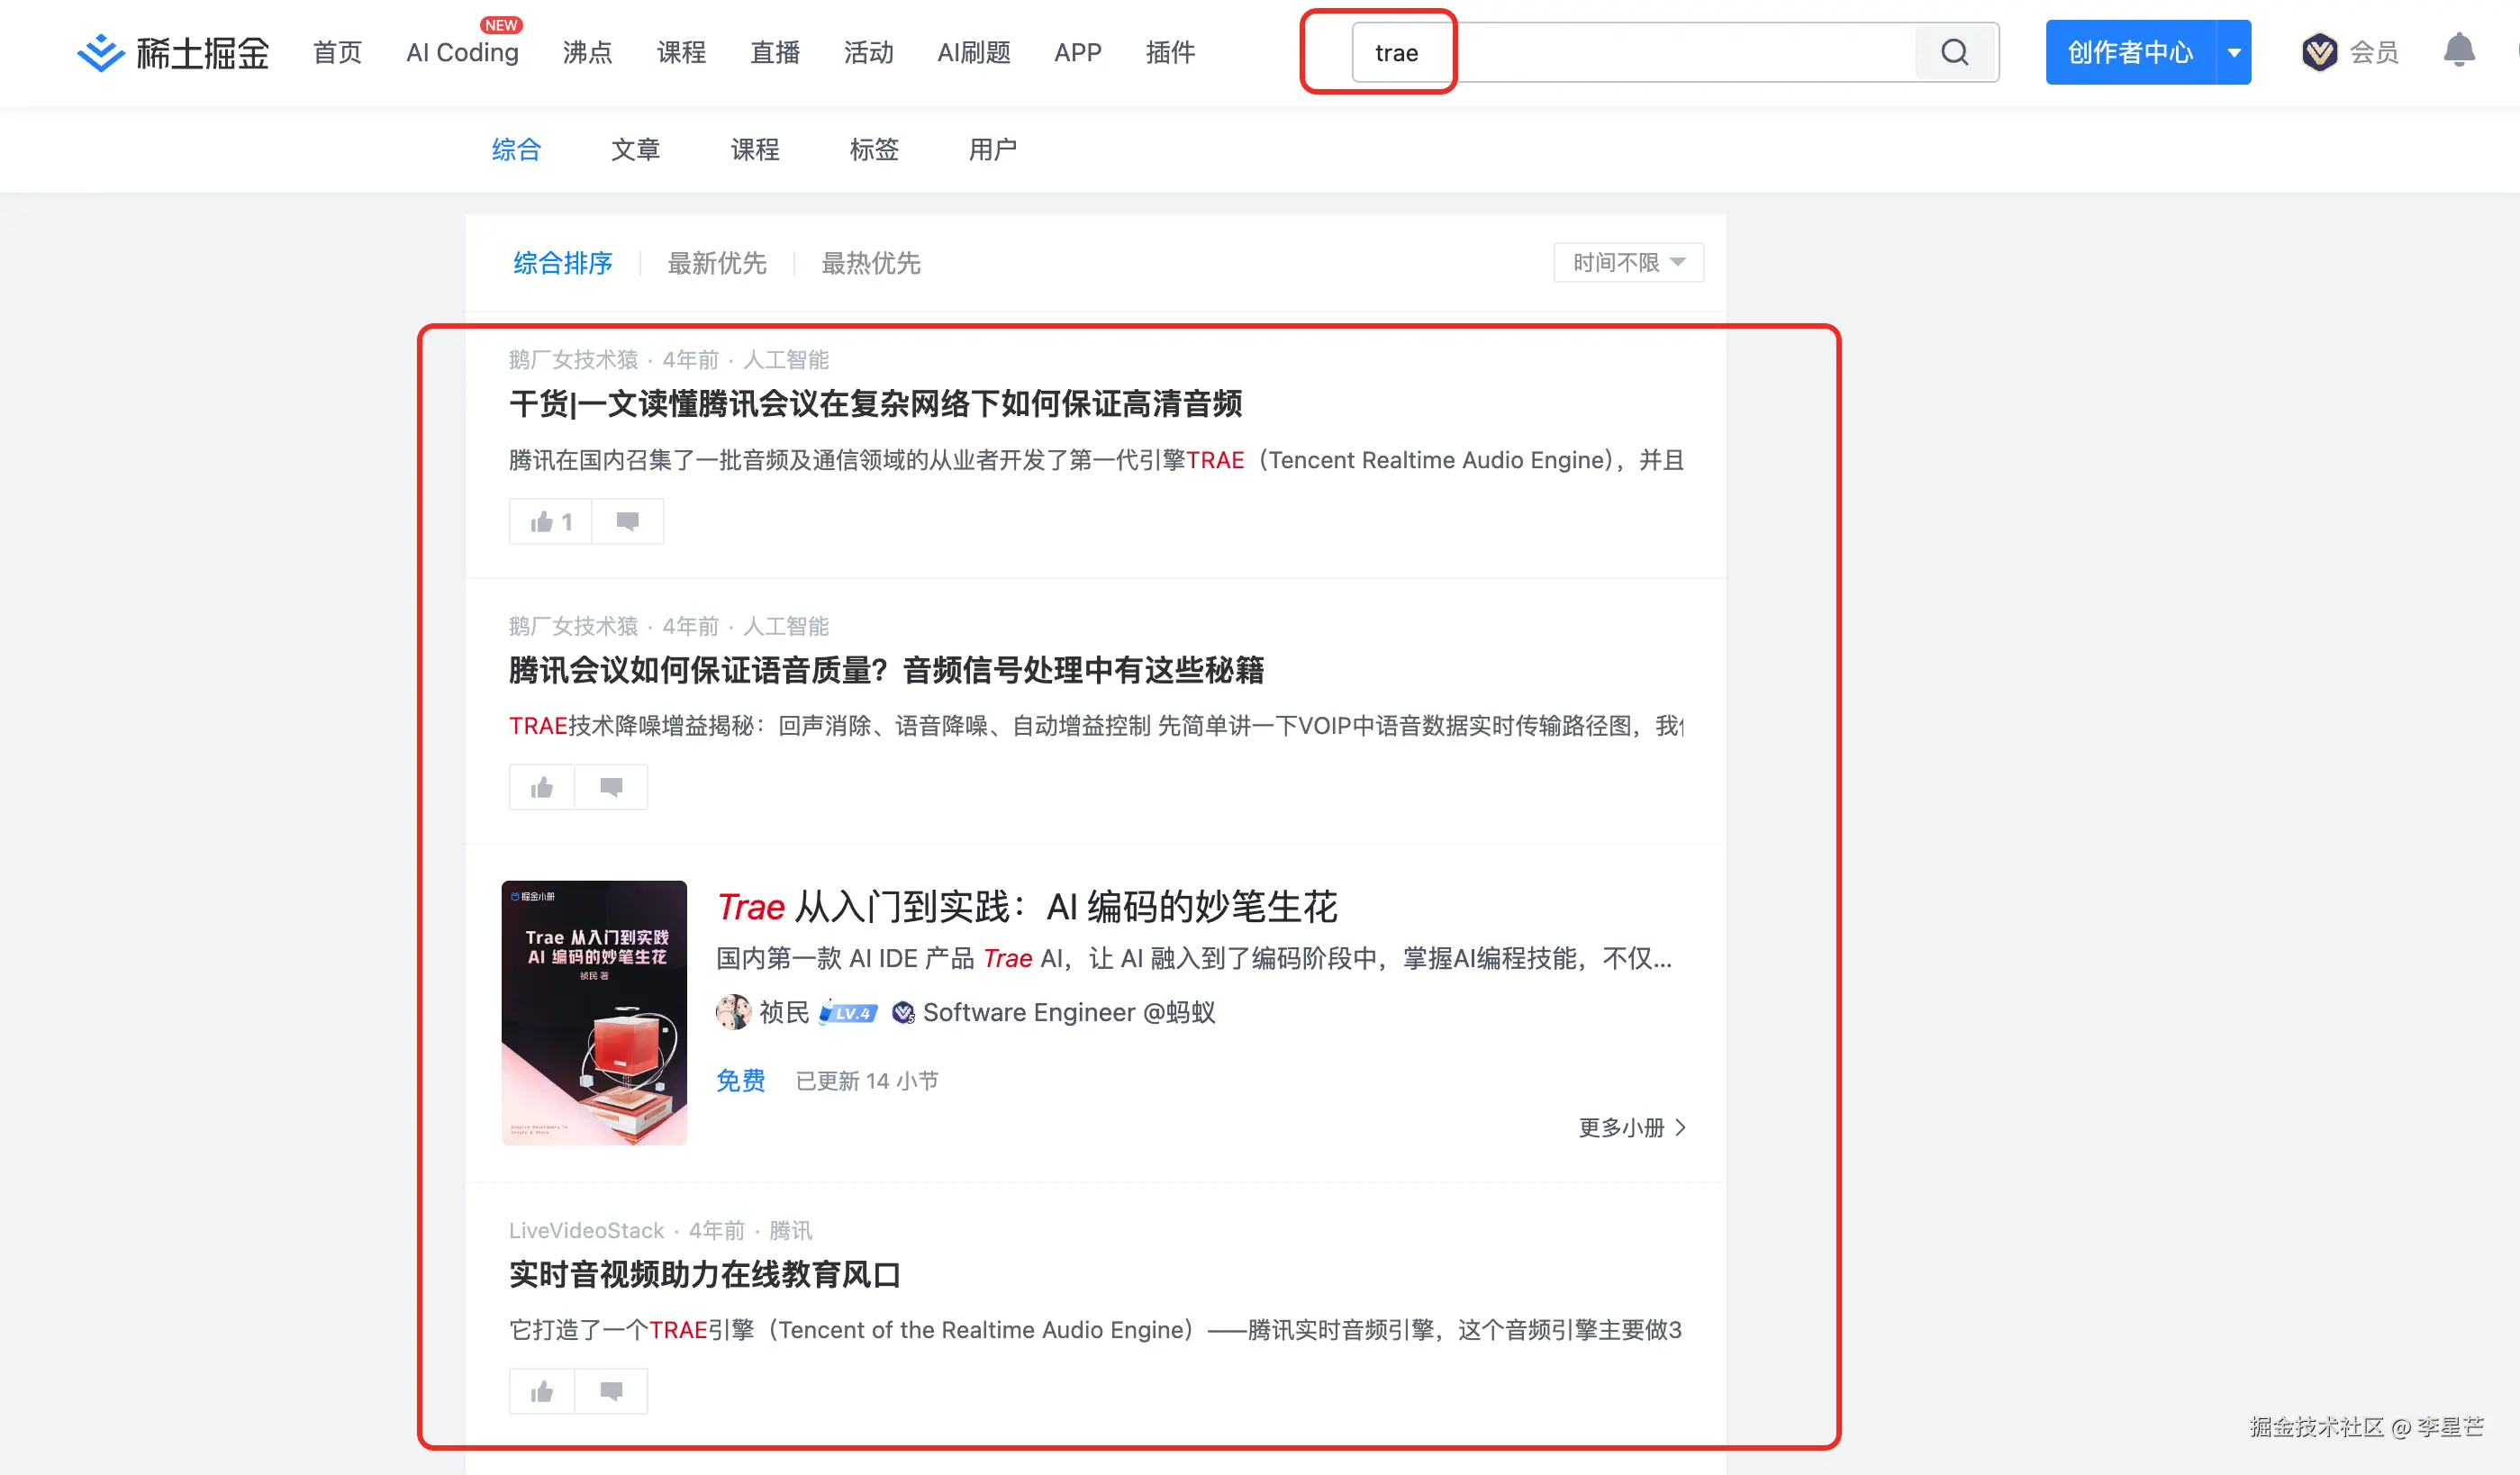Viewport: 2520px width, 1475px height.
Task: Toggle like on the 腾讯会议语音质量 article
Action: pyautogui.click(x=540, y=787)
